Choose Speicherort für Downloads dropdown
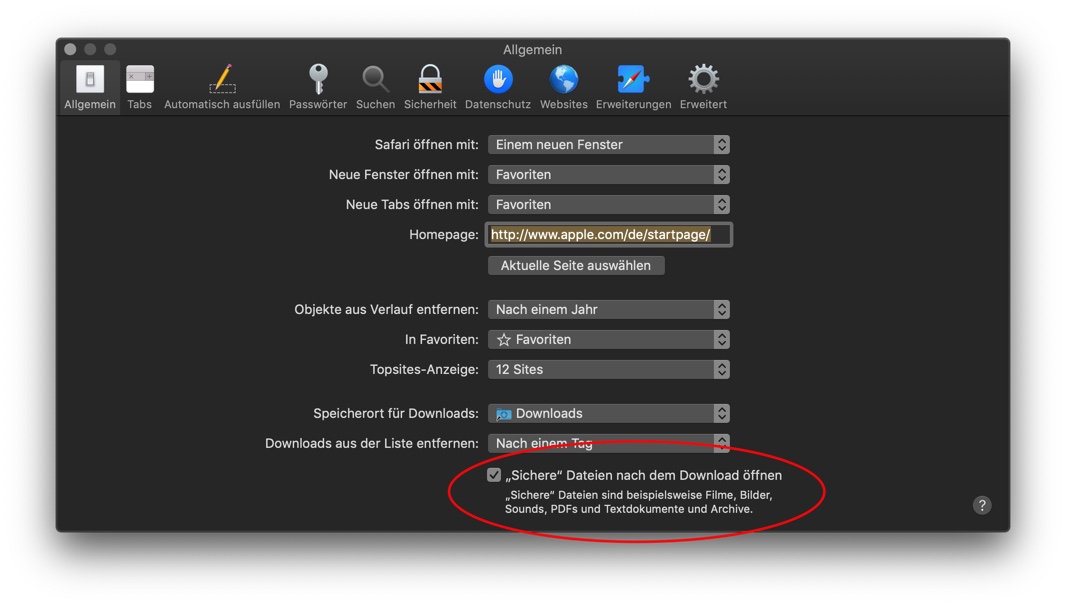The image size is (1066, 606). coord(608,414)
